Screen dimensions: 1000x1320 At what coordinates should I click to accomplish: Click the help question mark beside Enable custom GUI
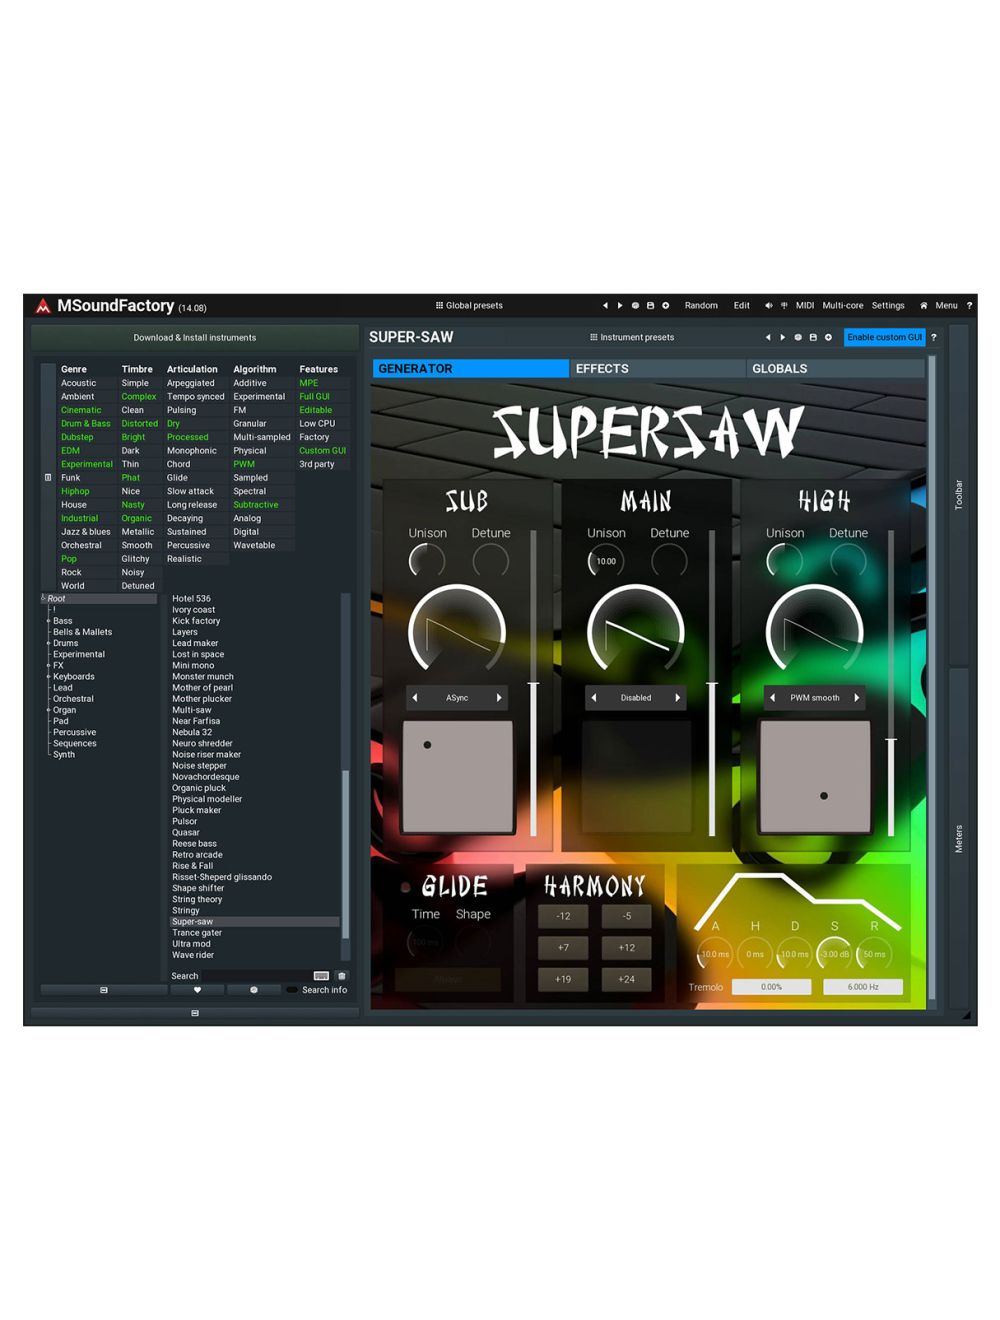(934, 338)
